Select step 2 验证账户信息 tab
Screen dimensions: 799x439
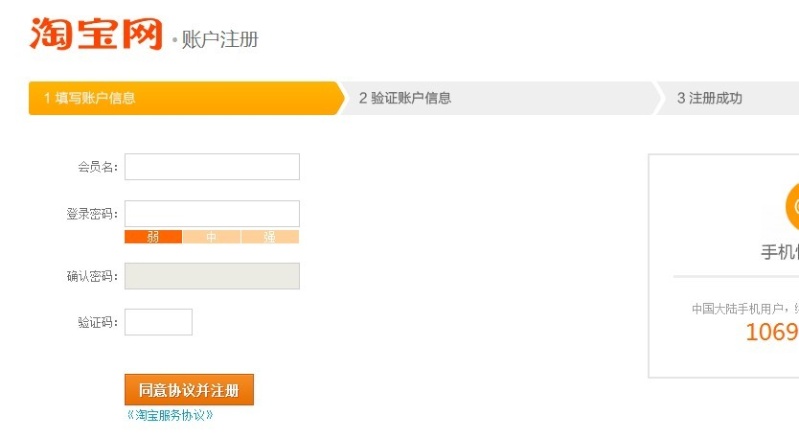tap(499, 98)
